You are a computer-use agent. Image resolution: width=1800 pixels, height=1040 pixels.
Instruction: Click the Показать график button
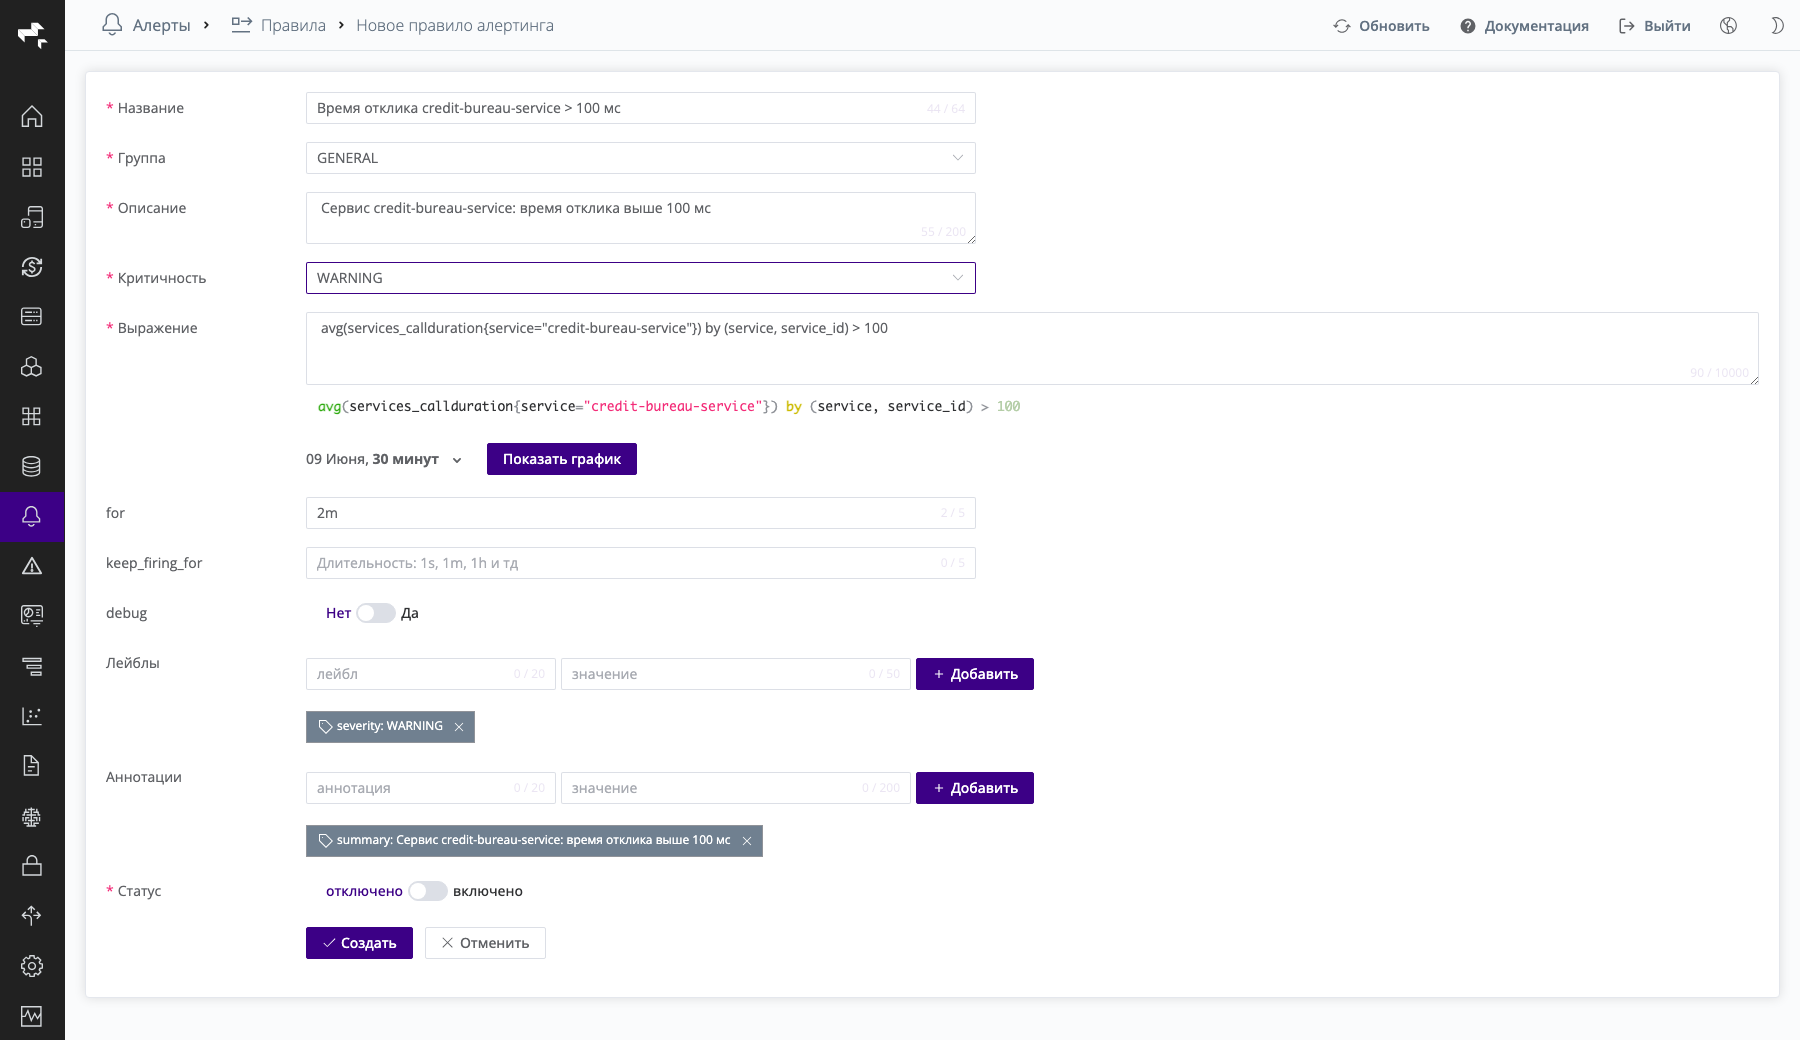pyautogui.click(x=562, y=459)
